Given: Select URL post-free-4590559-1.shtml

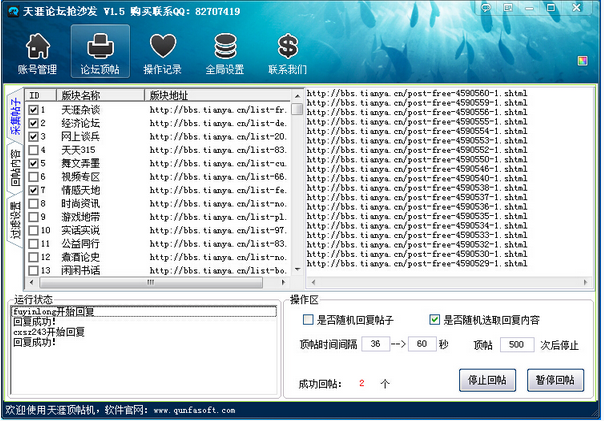Looking at the screenshot, I should (x=417, y=102).
